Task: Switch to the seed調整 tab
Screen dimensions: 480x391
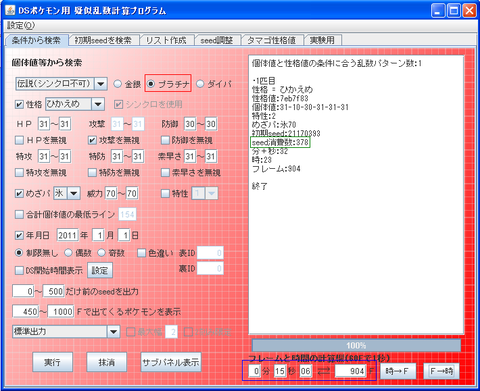Action: coord(217,40)
